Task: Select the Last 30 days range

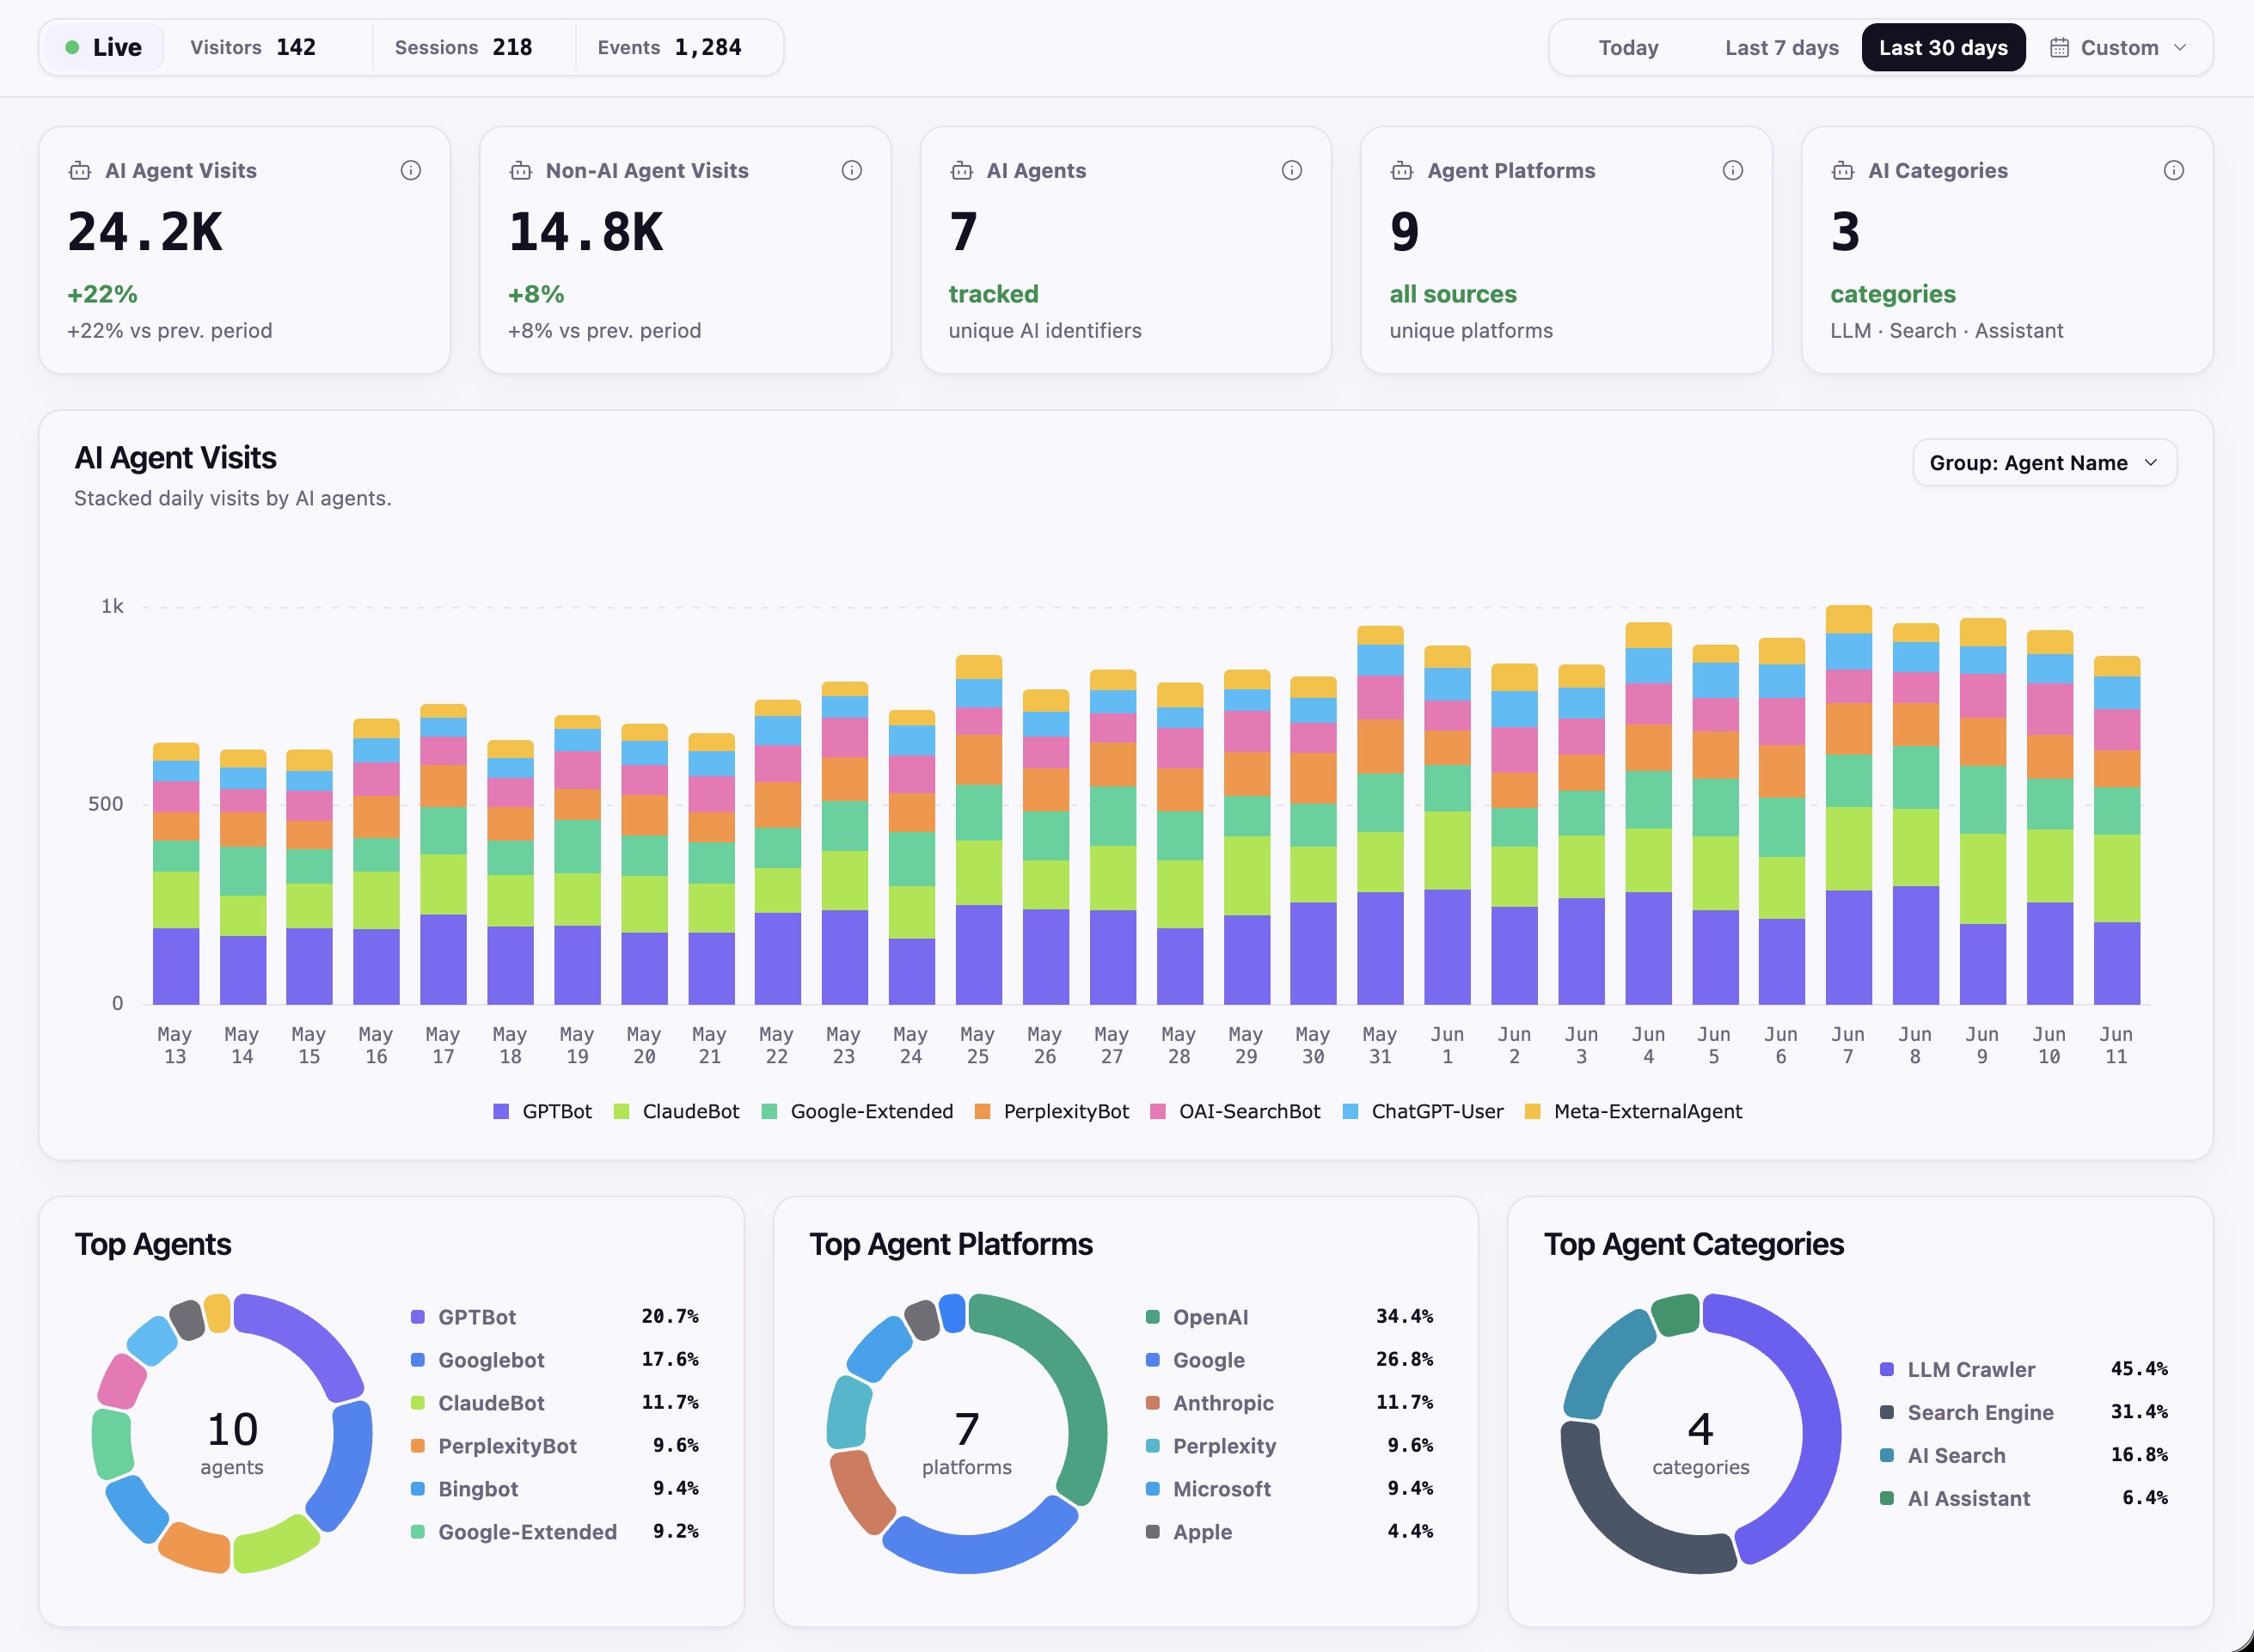Action: point(1943,47)
